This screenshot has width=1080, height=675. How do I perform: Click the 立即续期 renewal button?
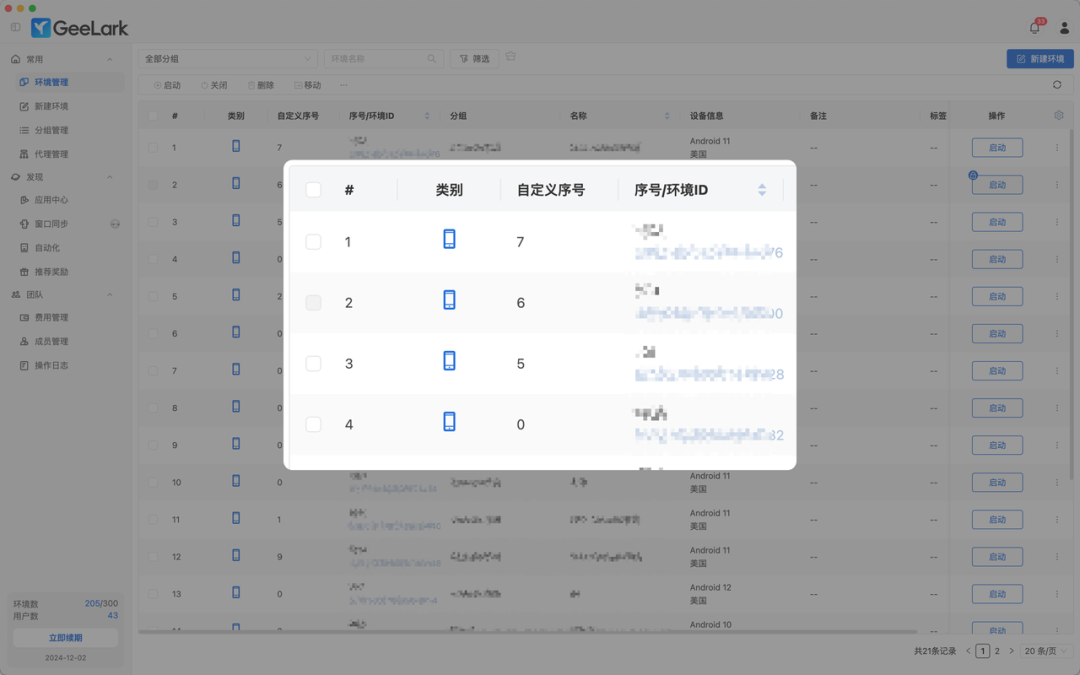point(65,636)
